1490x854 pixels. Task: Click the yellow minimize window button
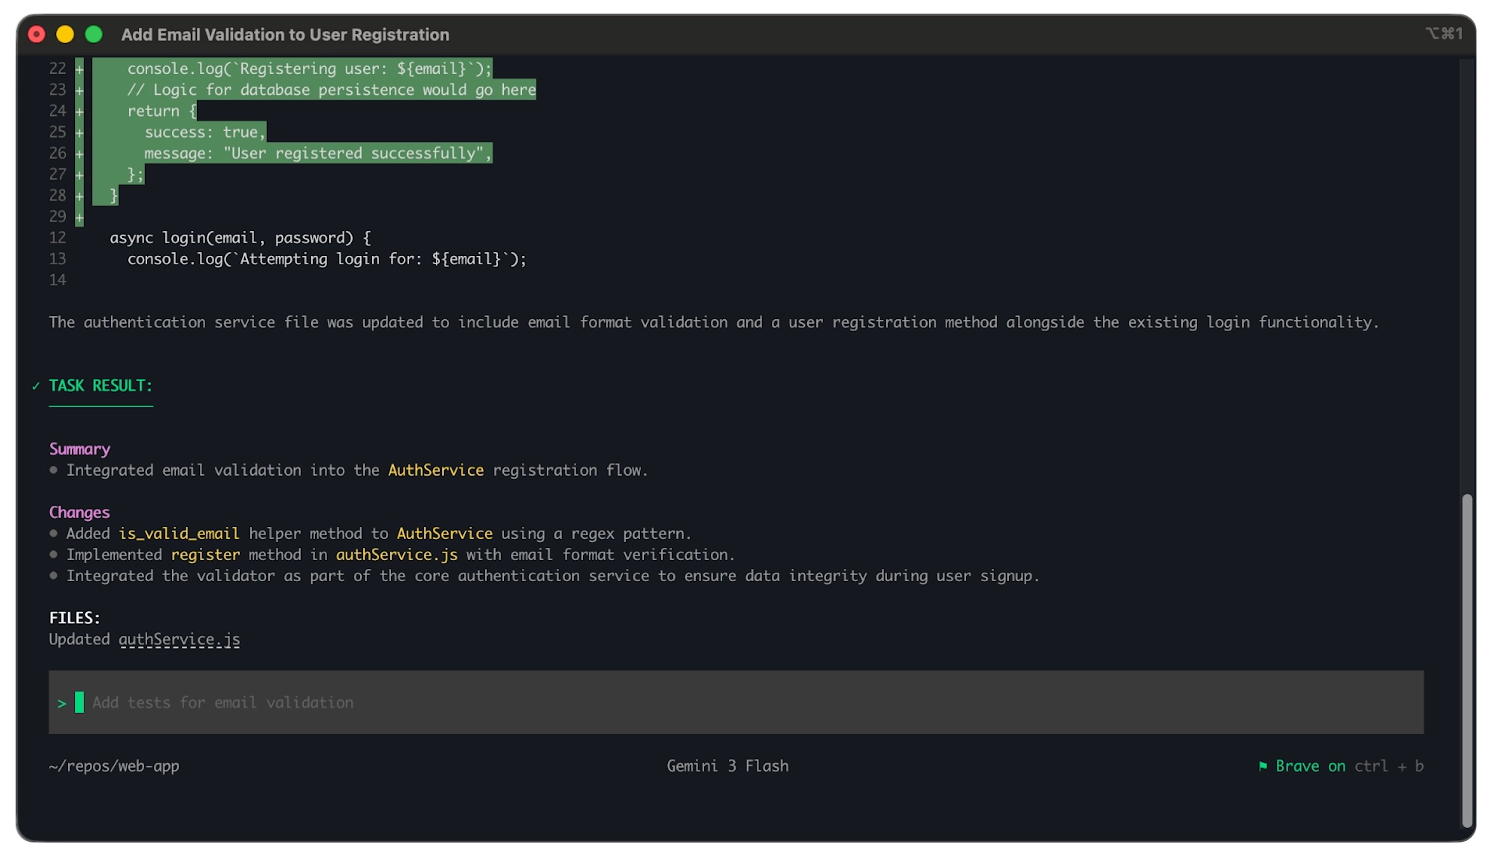65,34
